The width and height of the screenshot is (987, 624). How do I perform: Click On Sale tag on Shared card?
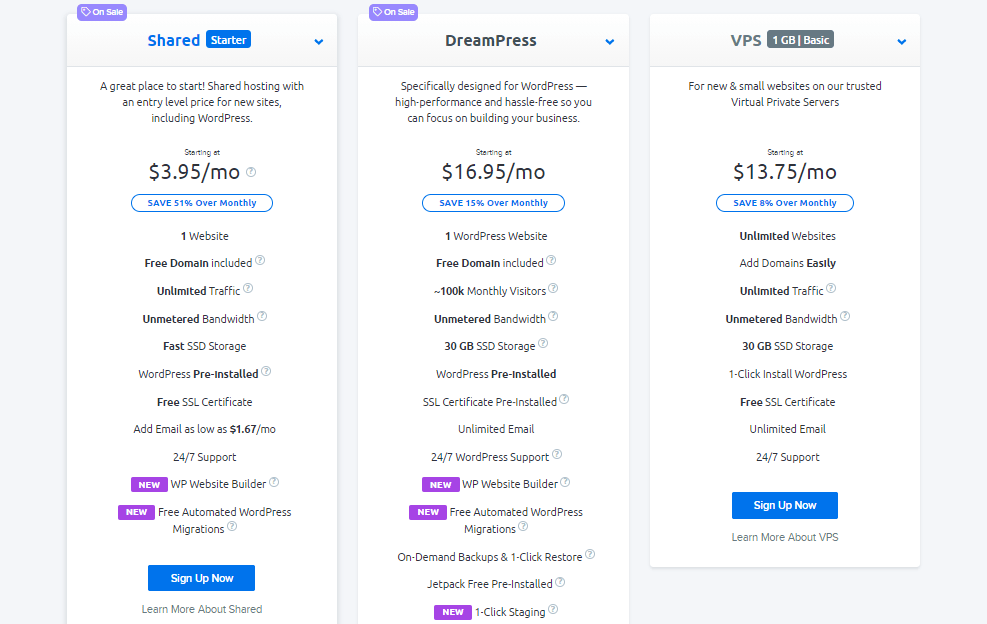pyautogui.click(x=102, y=12)
